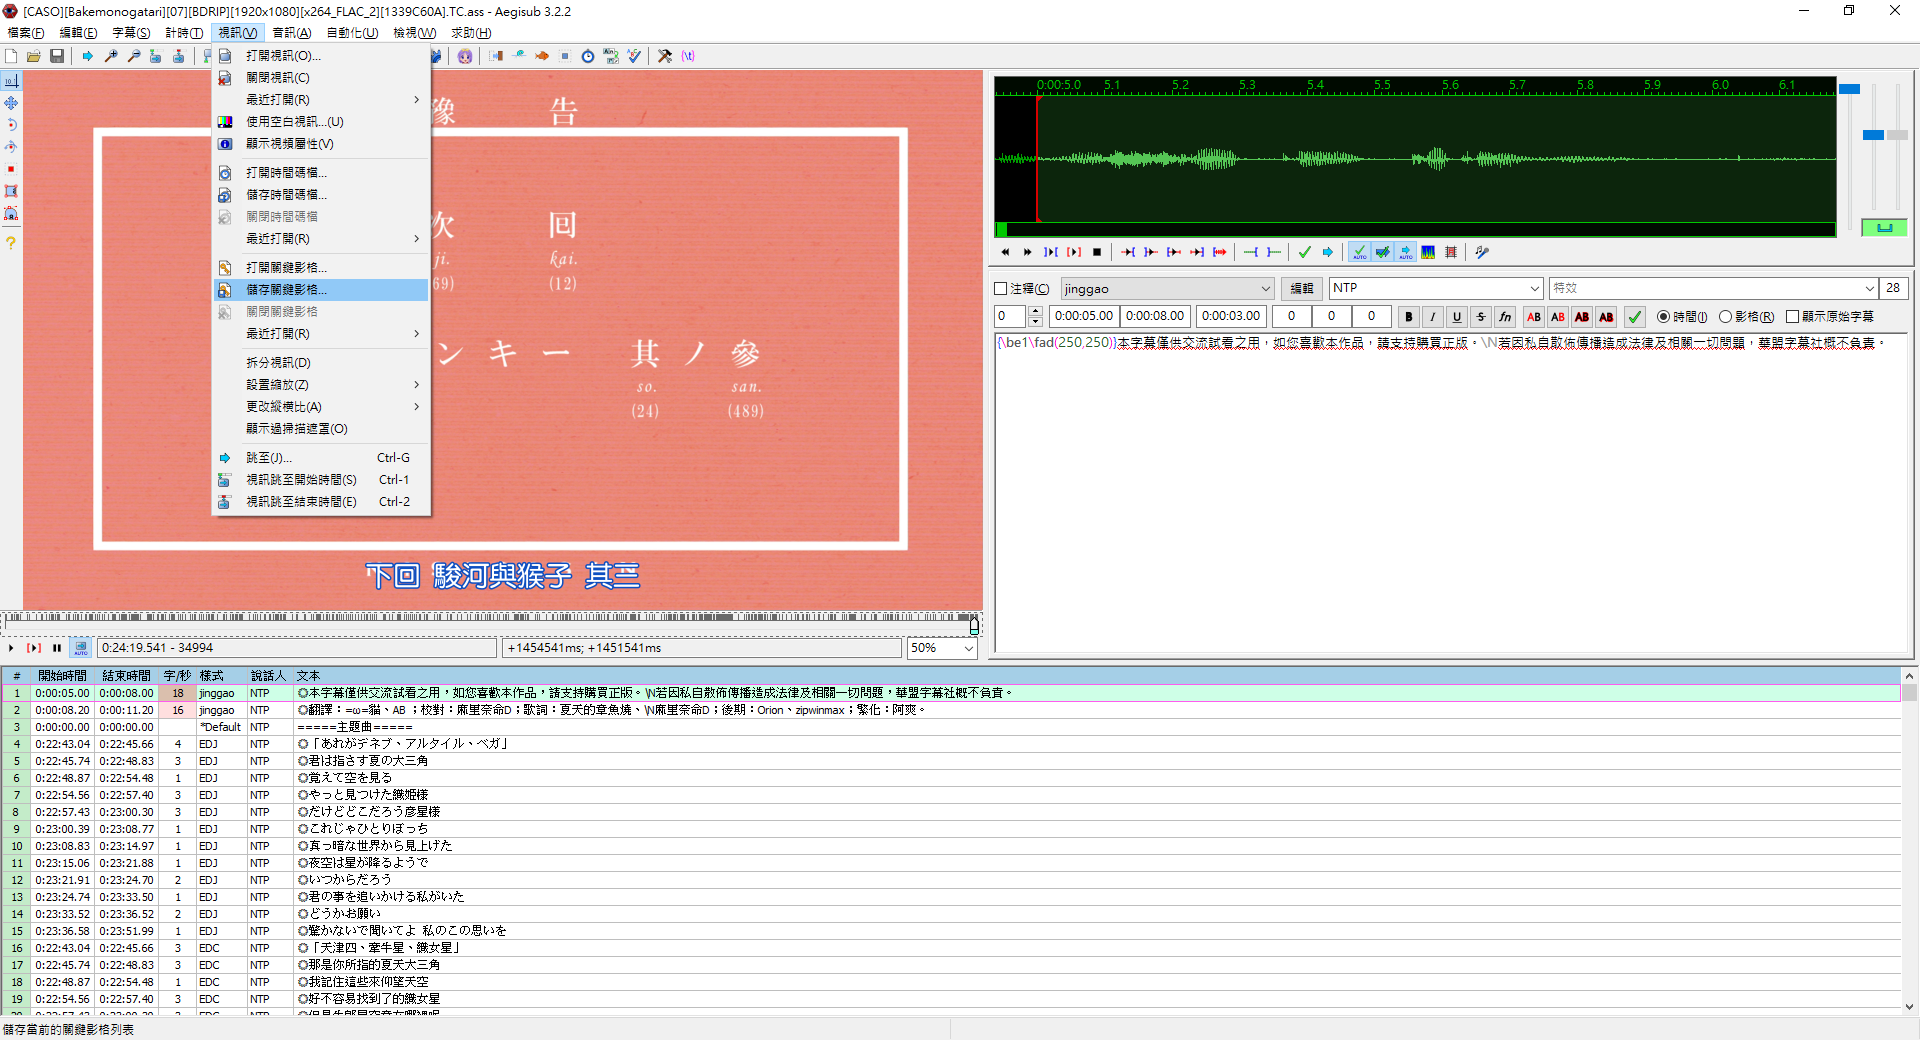The height and width of the screenshot is (1040, 1920).
Task: Select 使用空白視訊 menu entry
Action: (x=321, y=122)
